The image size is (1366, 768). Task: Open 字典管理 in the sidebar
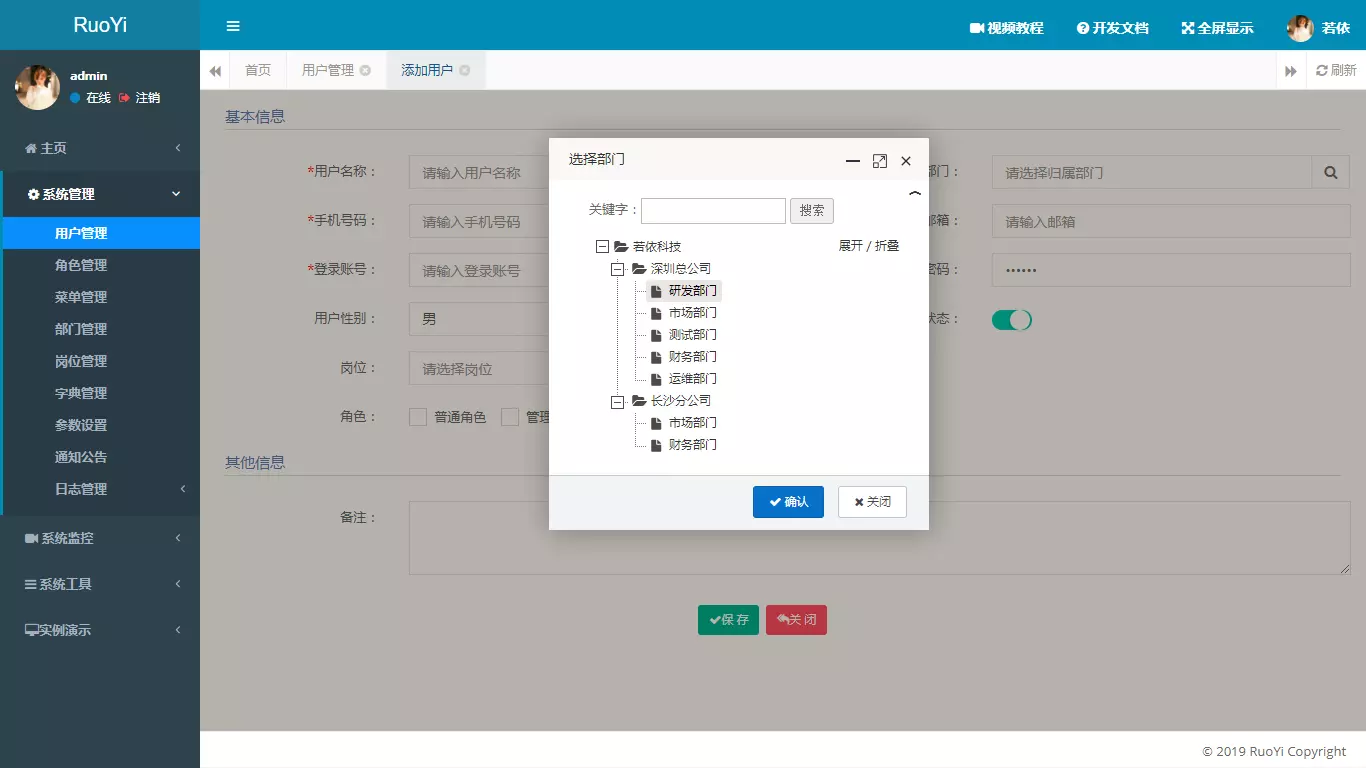[x=100, y=393]
